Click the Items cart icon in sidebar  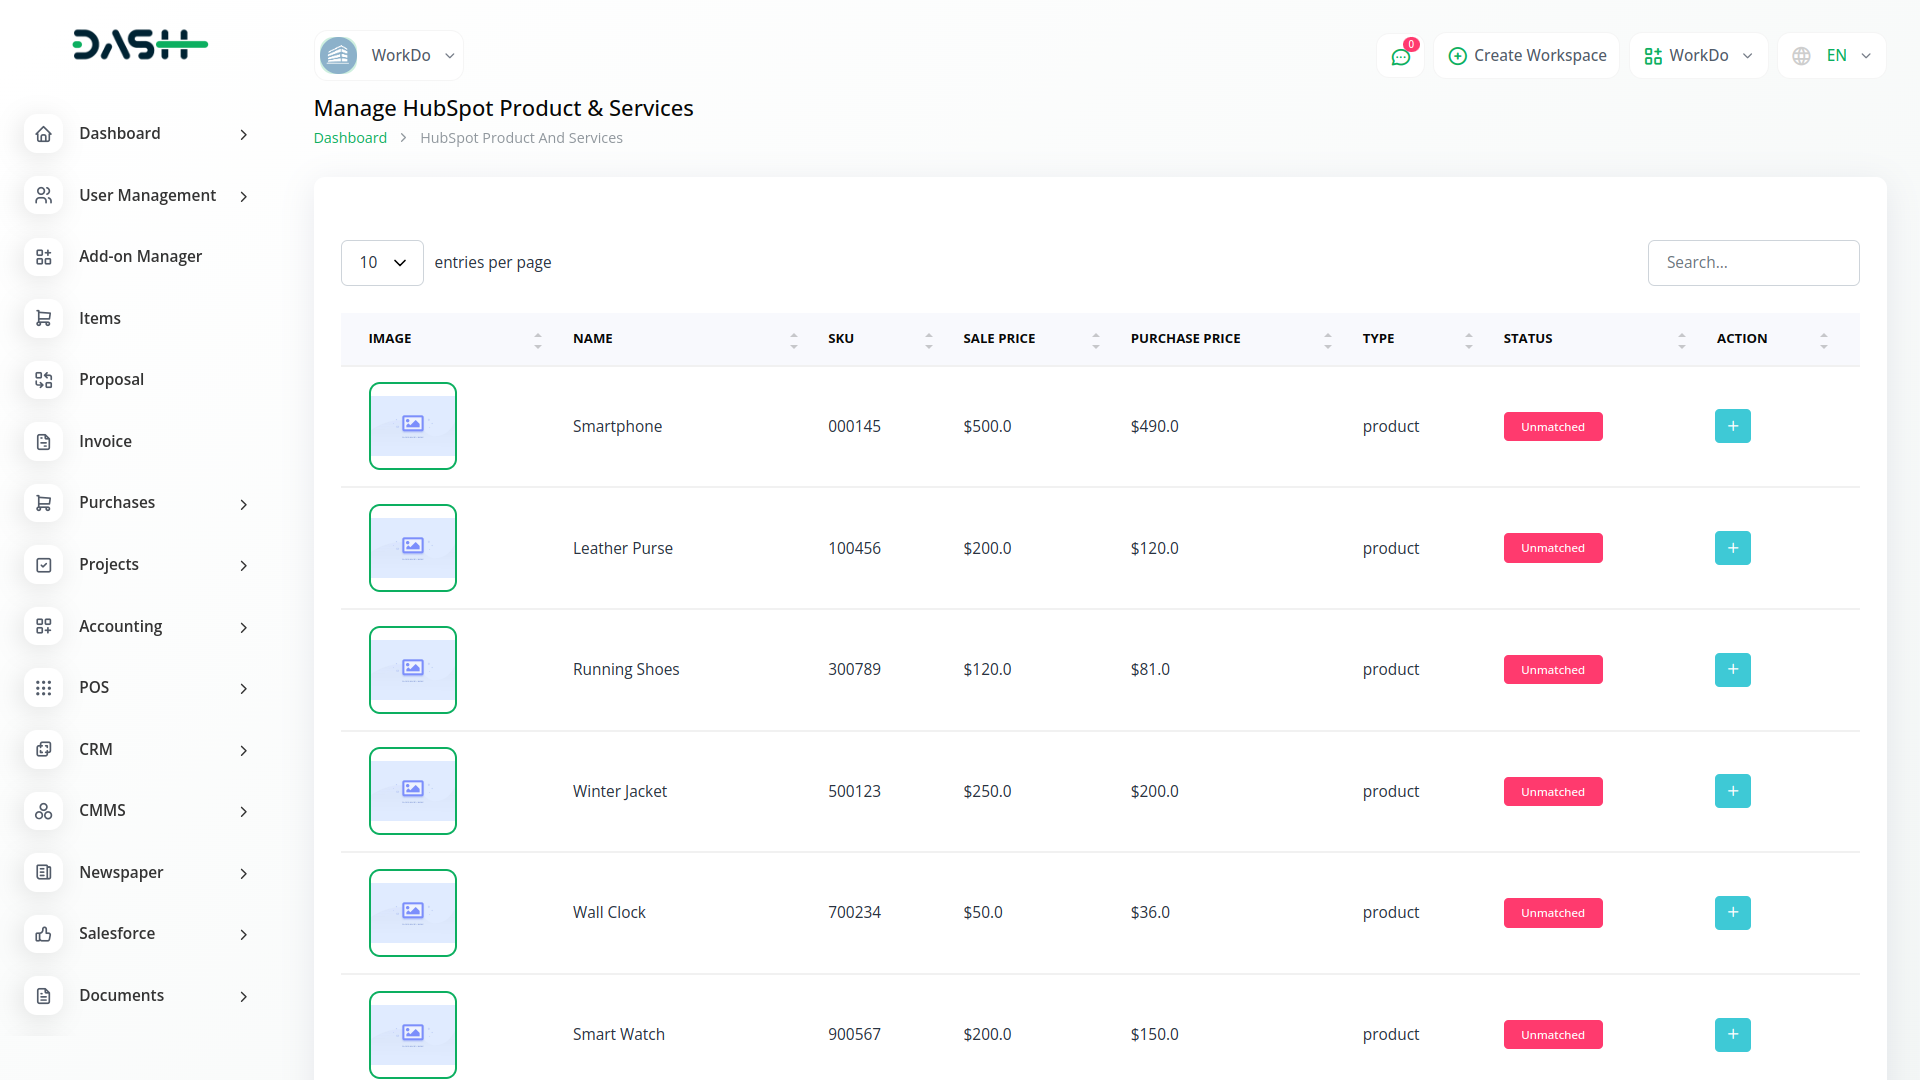coord(44,318)
